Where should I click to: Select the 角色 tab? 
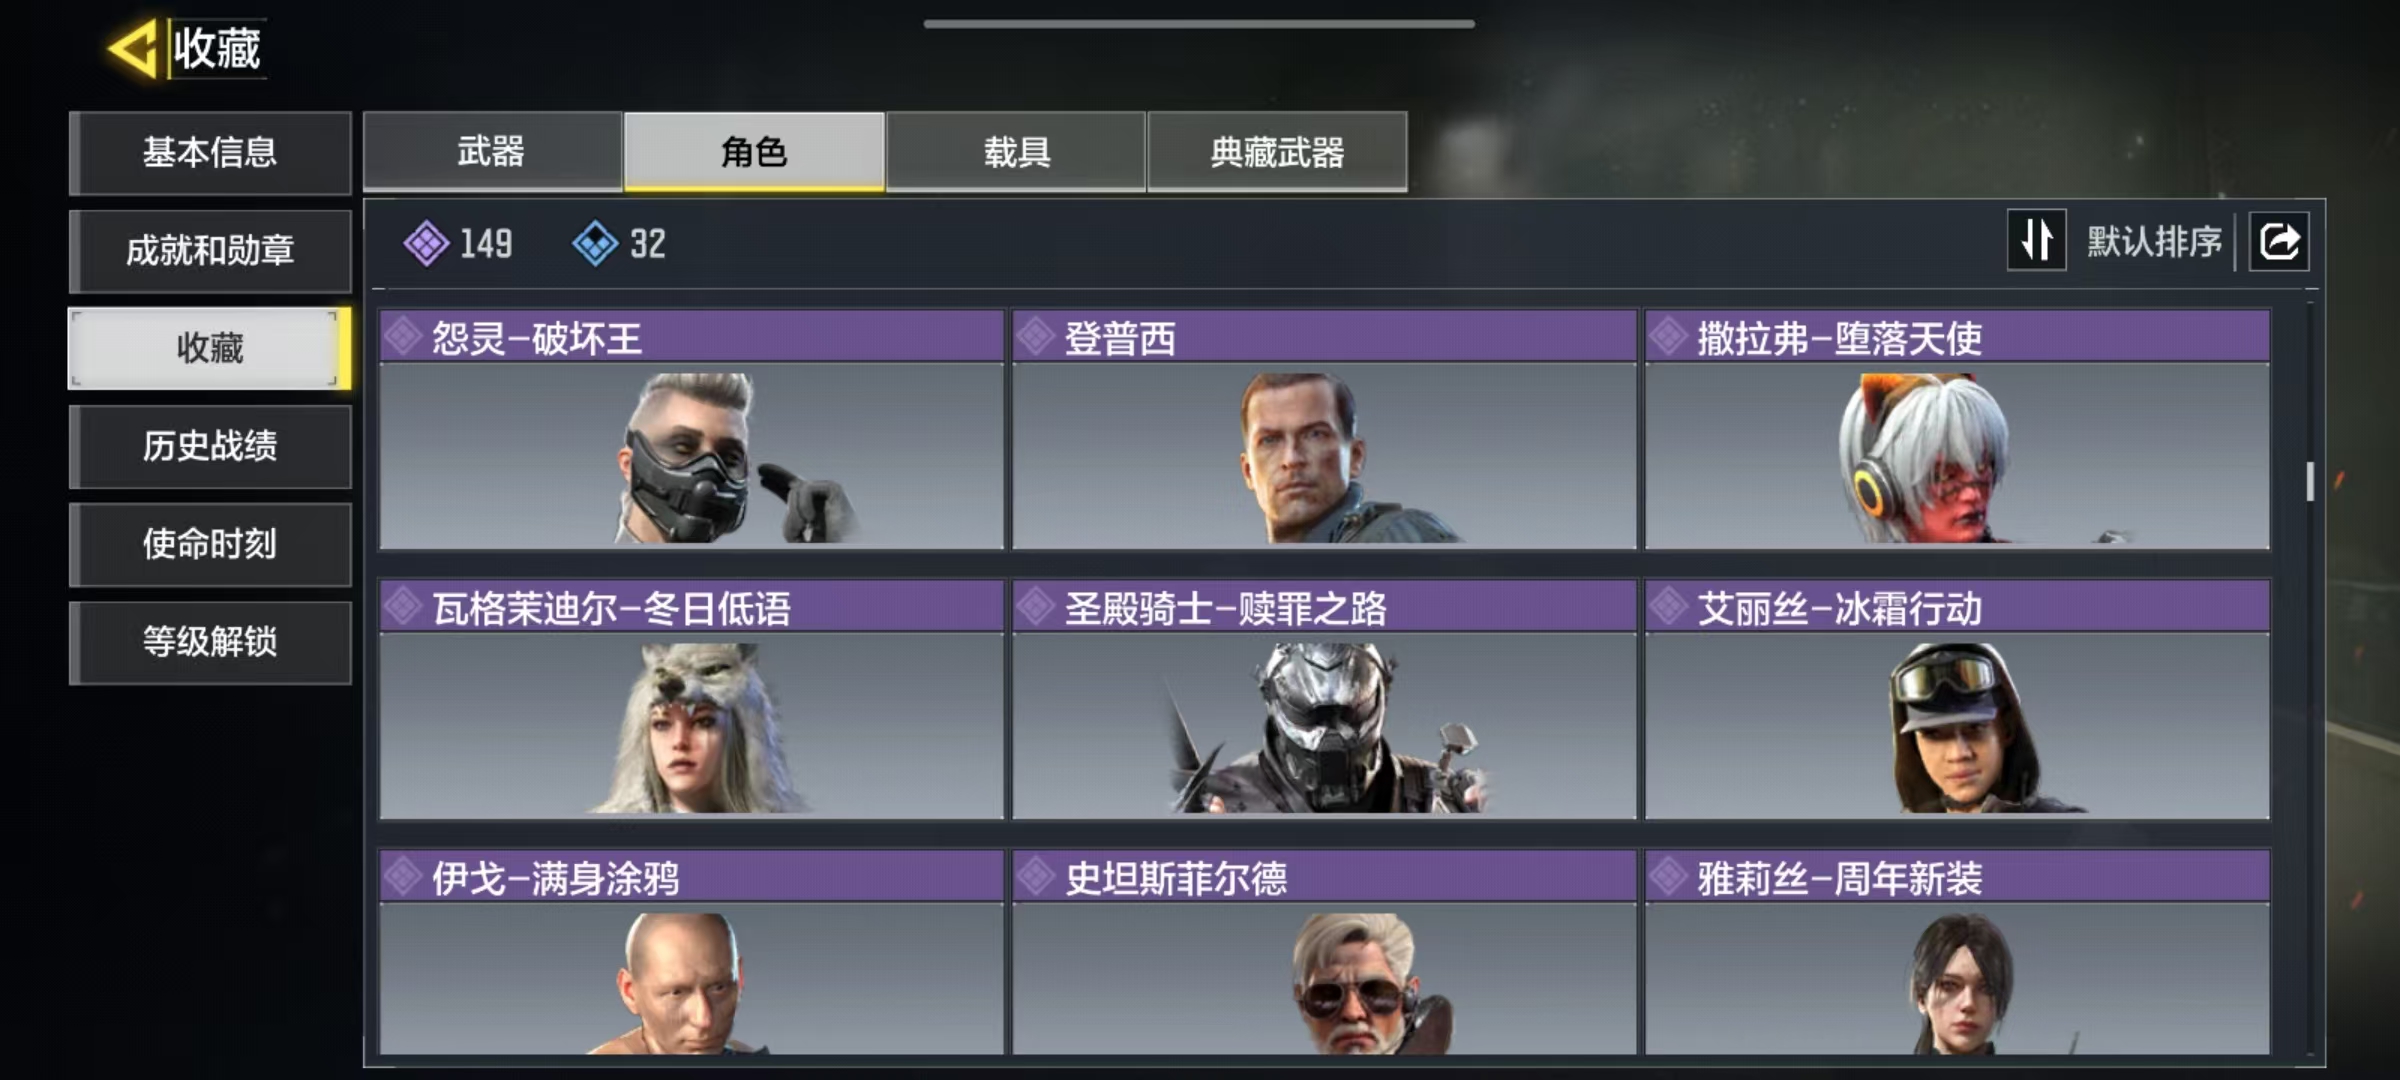tap(754, 151)
